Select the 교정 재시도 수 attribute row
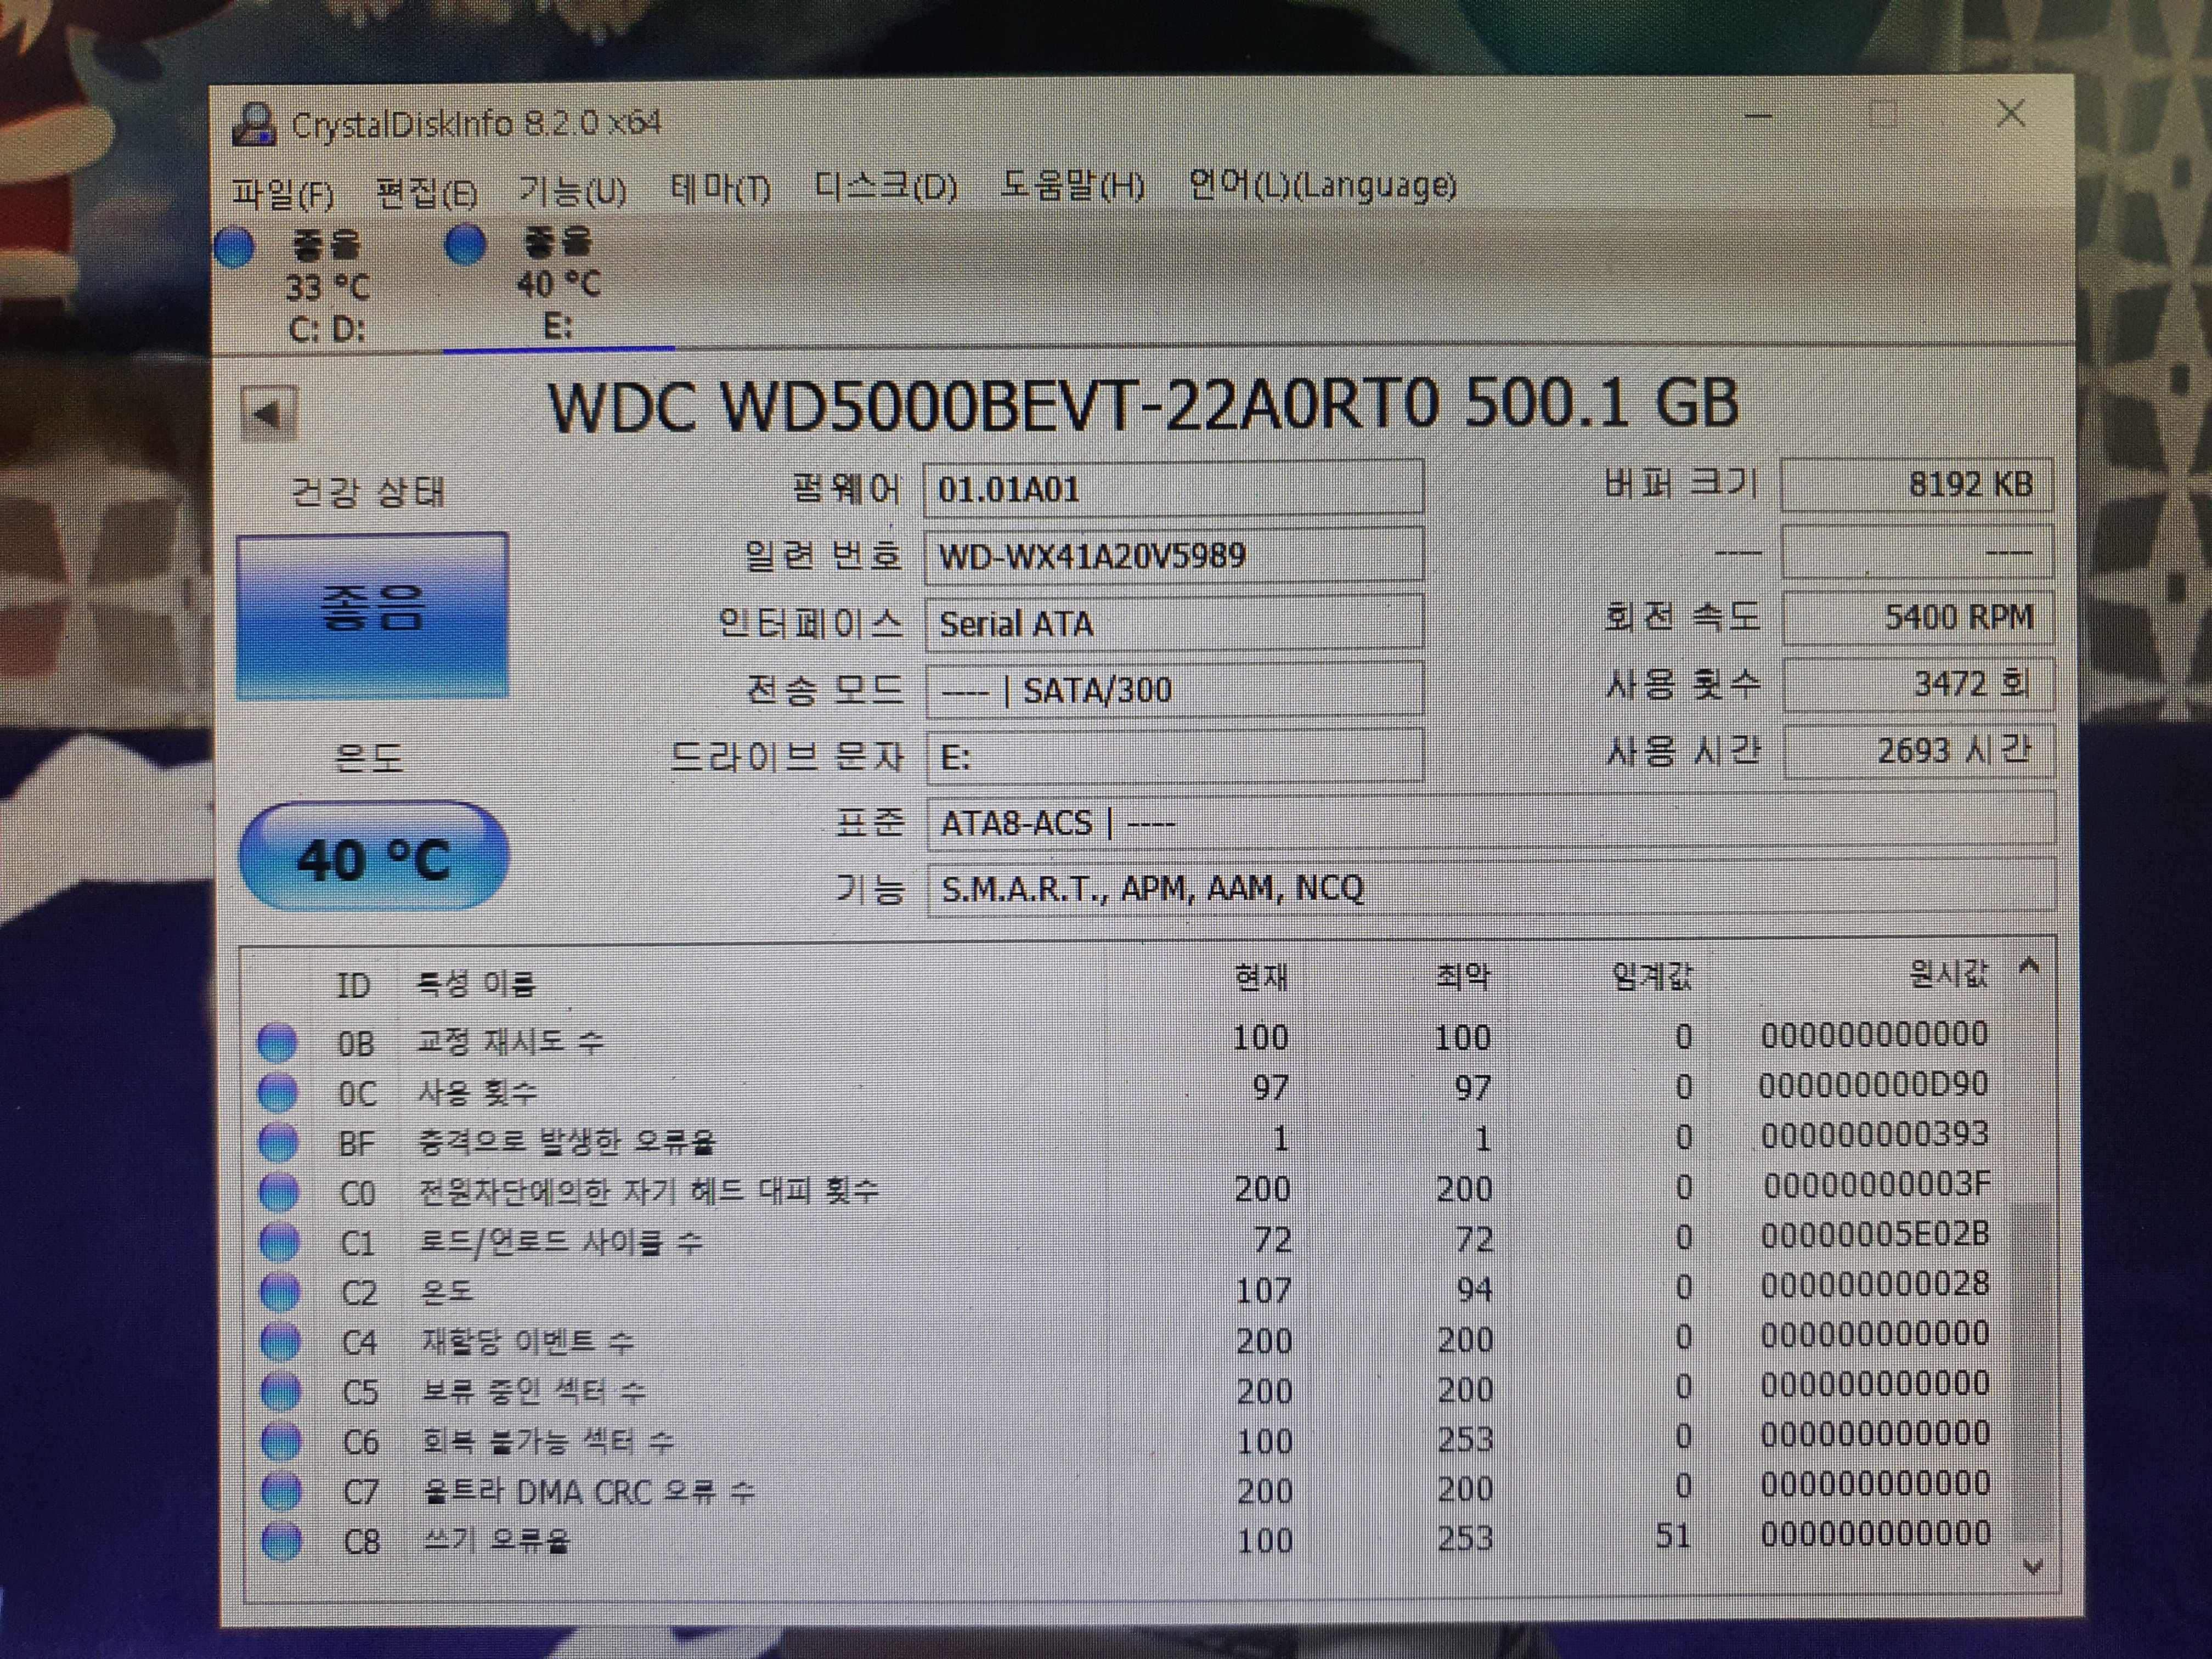Image resolution: width=2212 pixels, height=1659 pixels. click(1124, 1039)
